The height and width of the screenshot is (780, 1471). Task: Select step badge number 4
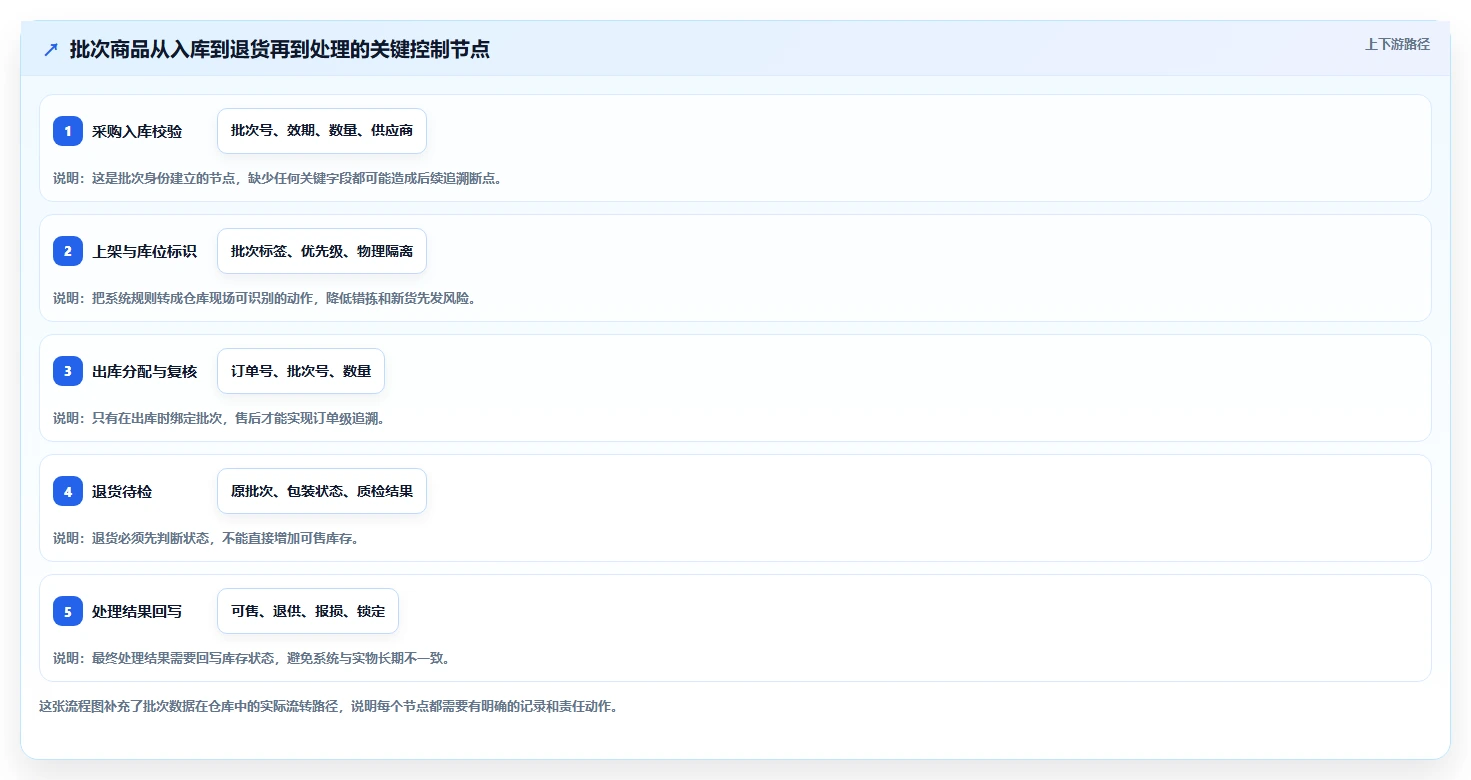click(68, 491)
